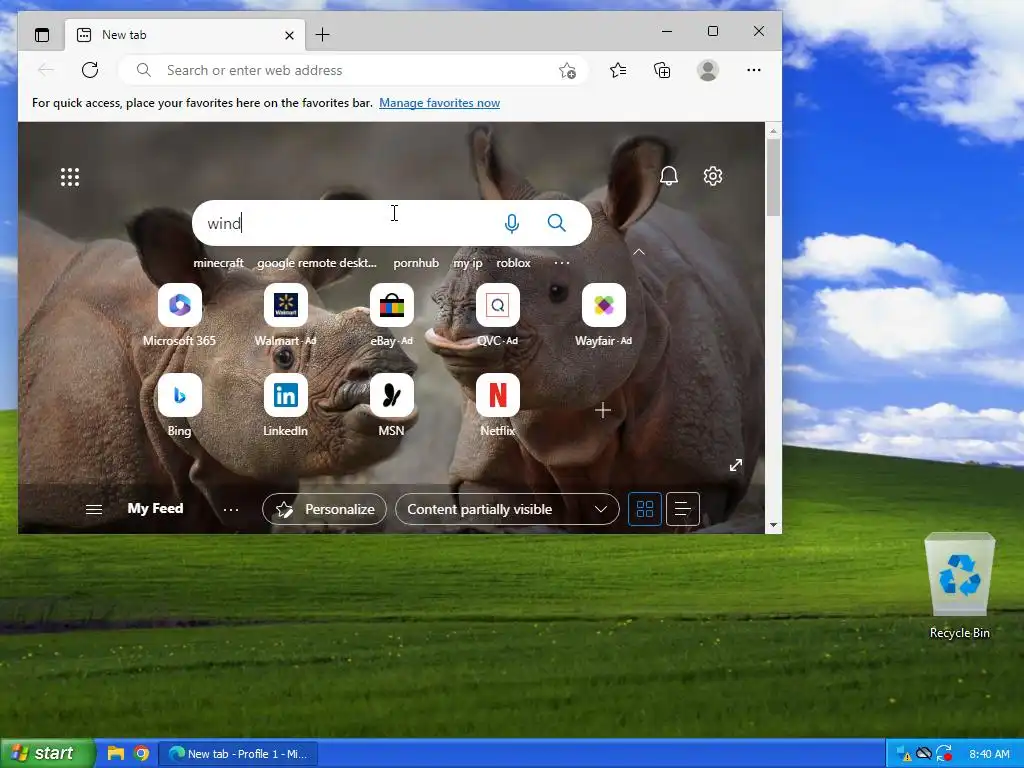The width and height of the screenshot is (1024, 768).
Task: Open network warning tray icon
Action: click(904, 754)
